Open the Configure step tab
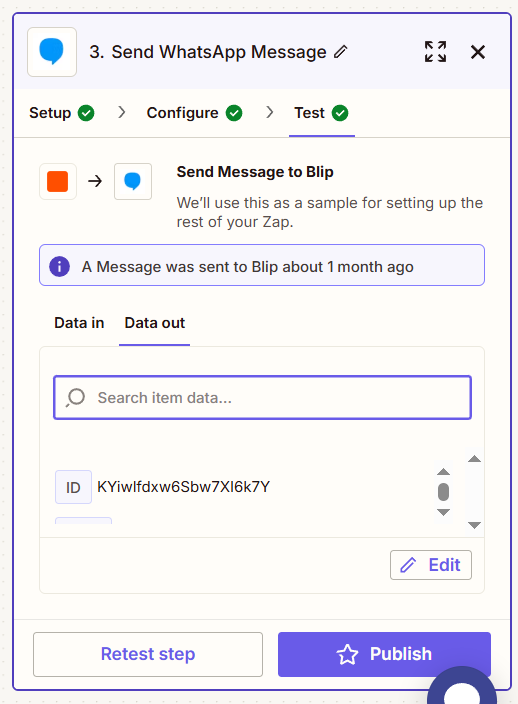The image size is (518, 704). (x=194, y=113)
